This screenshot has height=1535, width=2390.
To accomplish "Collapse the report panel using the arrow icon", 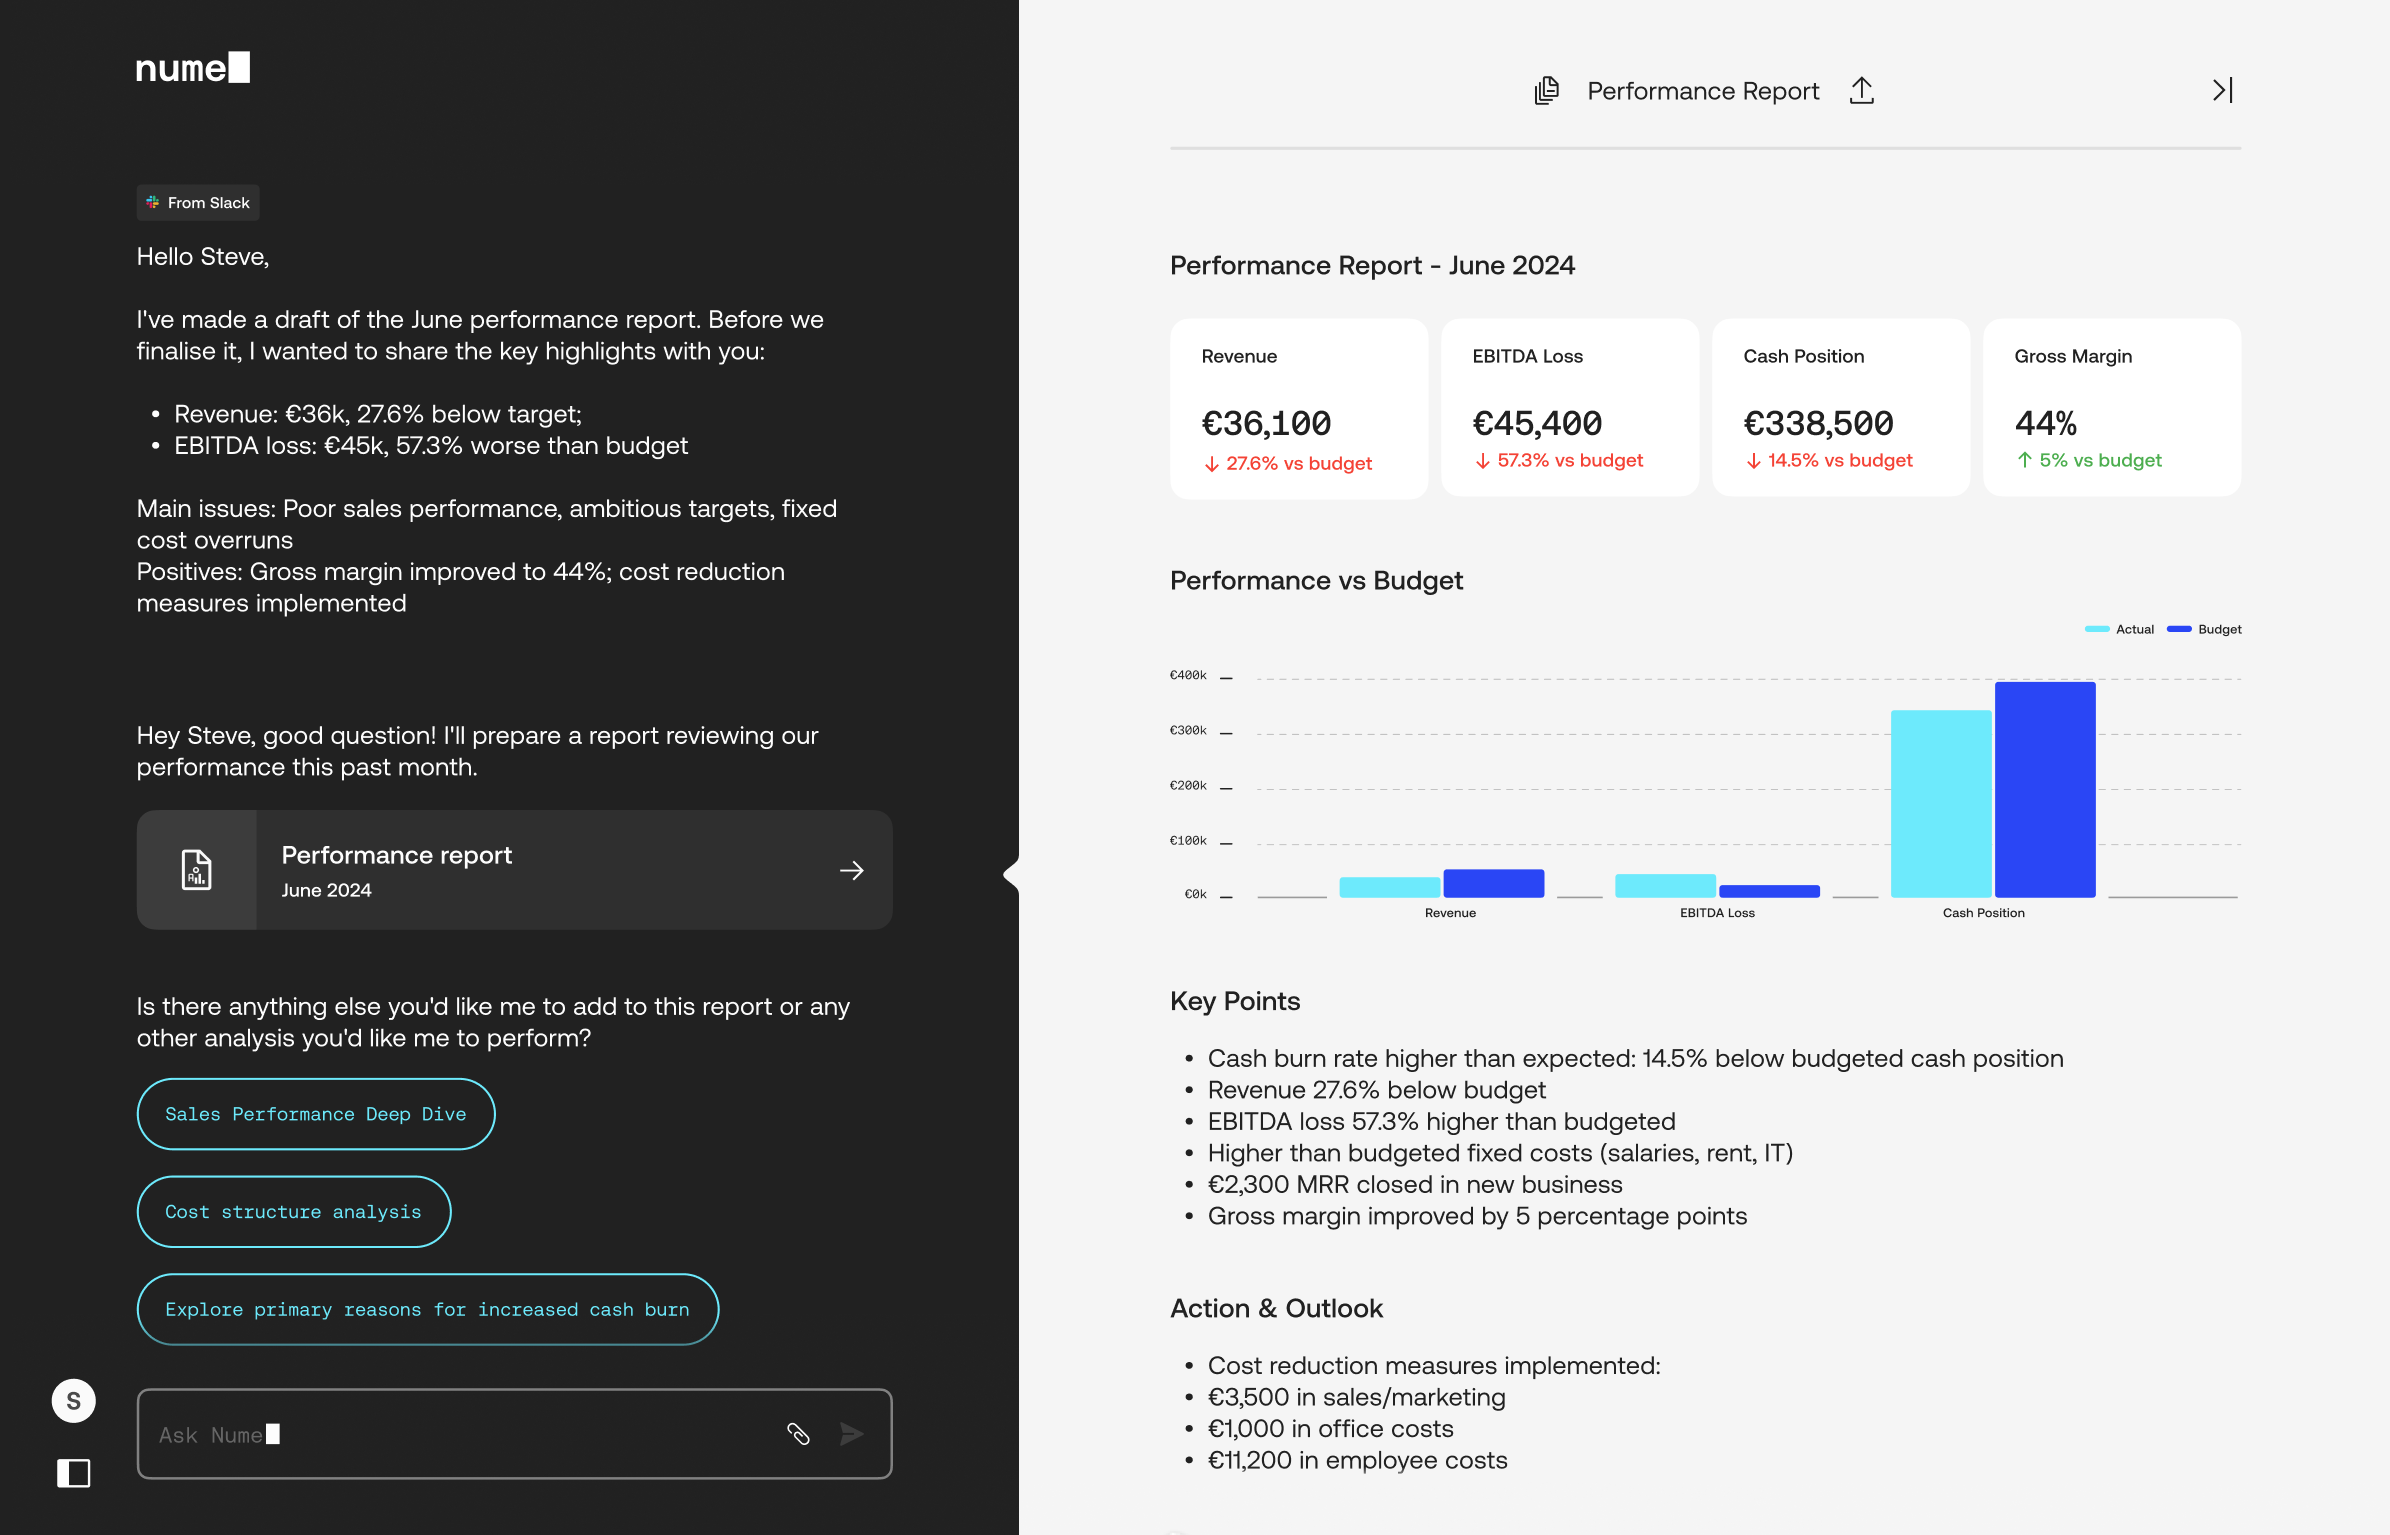I will pos(2222,90).
